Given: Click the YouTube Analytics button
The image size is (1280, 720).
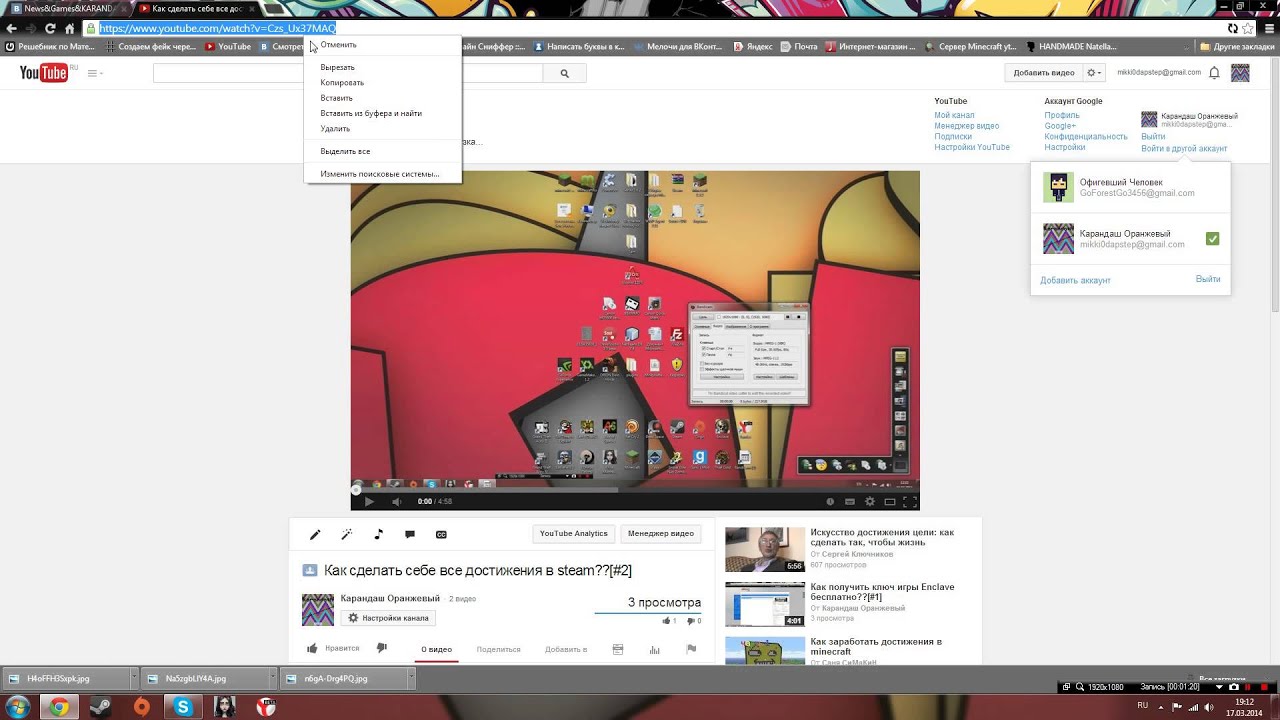Looking at the screenshot, I should (x=574, y=534).
